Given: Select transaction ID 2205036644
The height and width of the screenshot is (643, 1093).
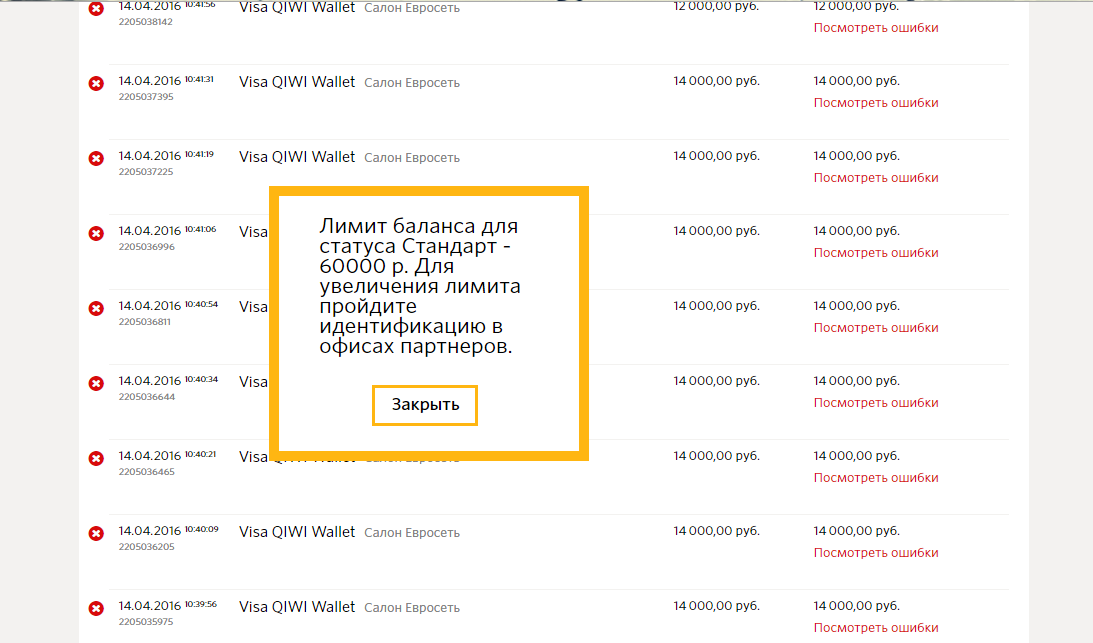Looking at the screenshot, I should 146,397.
